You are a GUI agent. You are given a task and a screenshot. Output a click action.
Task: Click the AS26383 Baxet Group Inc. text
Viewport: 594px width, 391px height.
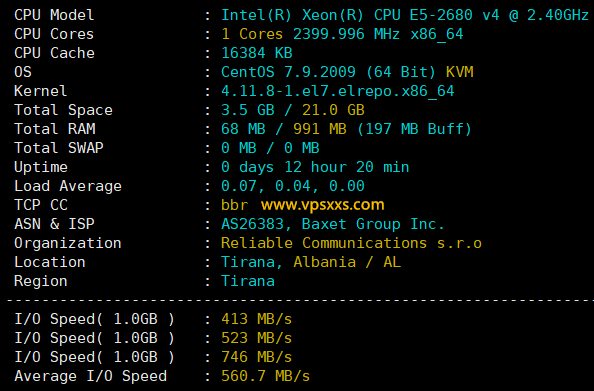tap(332, 224)
